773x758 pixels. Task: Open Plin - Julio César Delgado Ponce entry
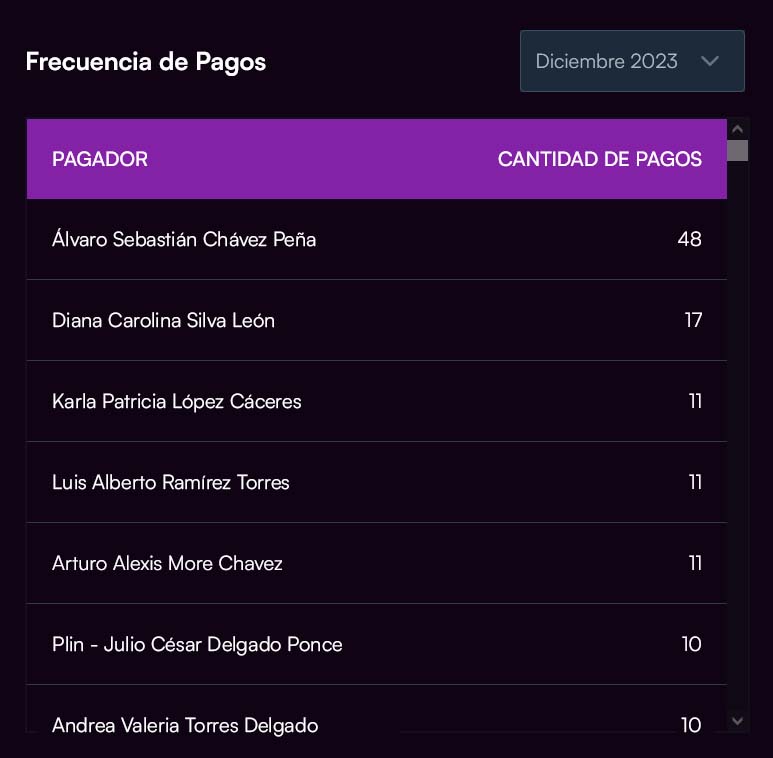point(197,645)
